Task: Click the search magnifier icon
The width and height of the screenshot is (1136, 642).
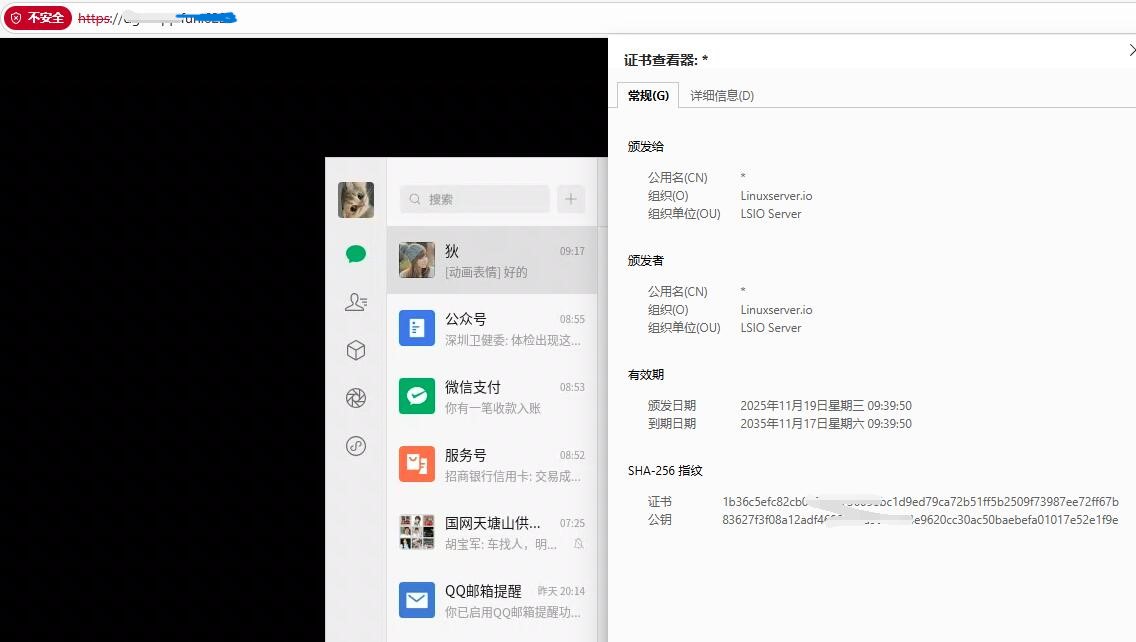Action: [414, 199]
